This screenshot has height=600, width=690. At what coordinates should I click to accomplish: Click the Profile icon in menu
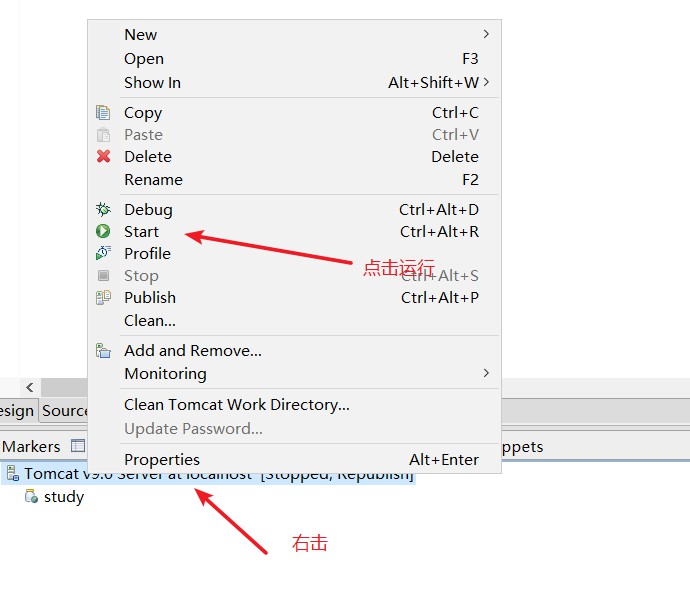pos(103,253)
